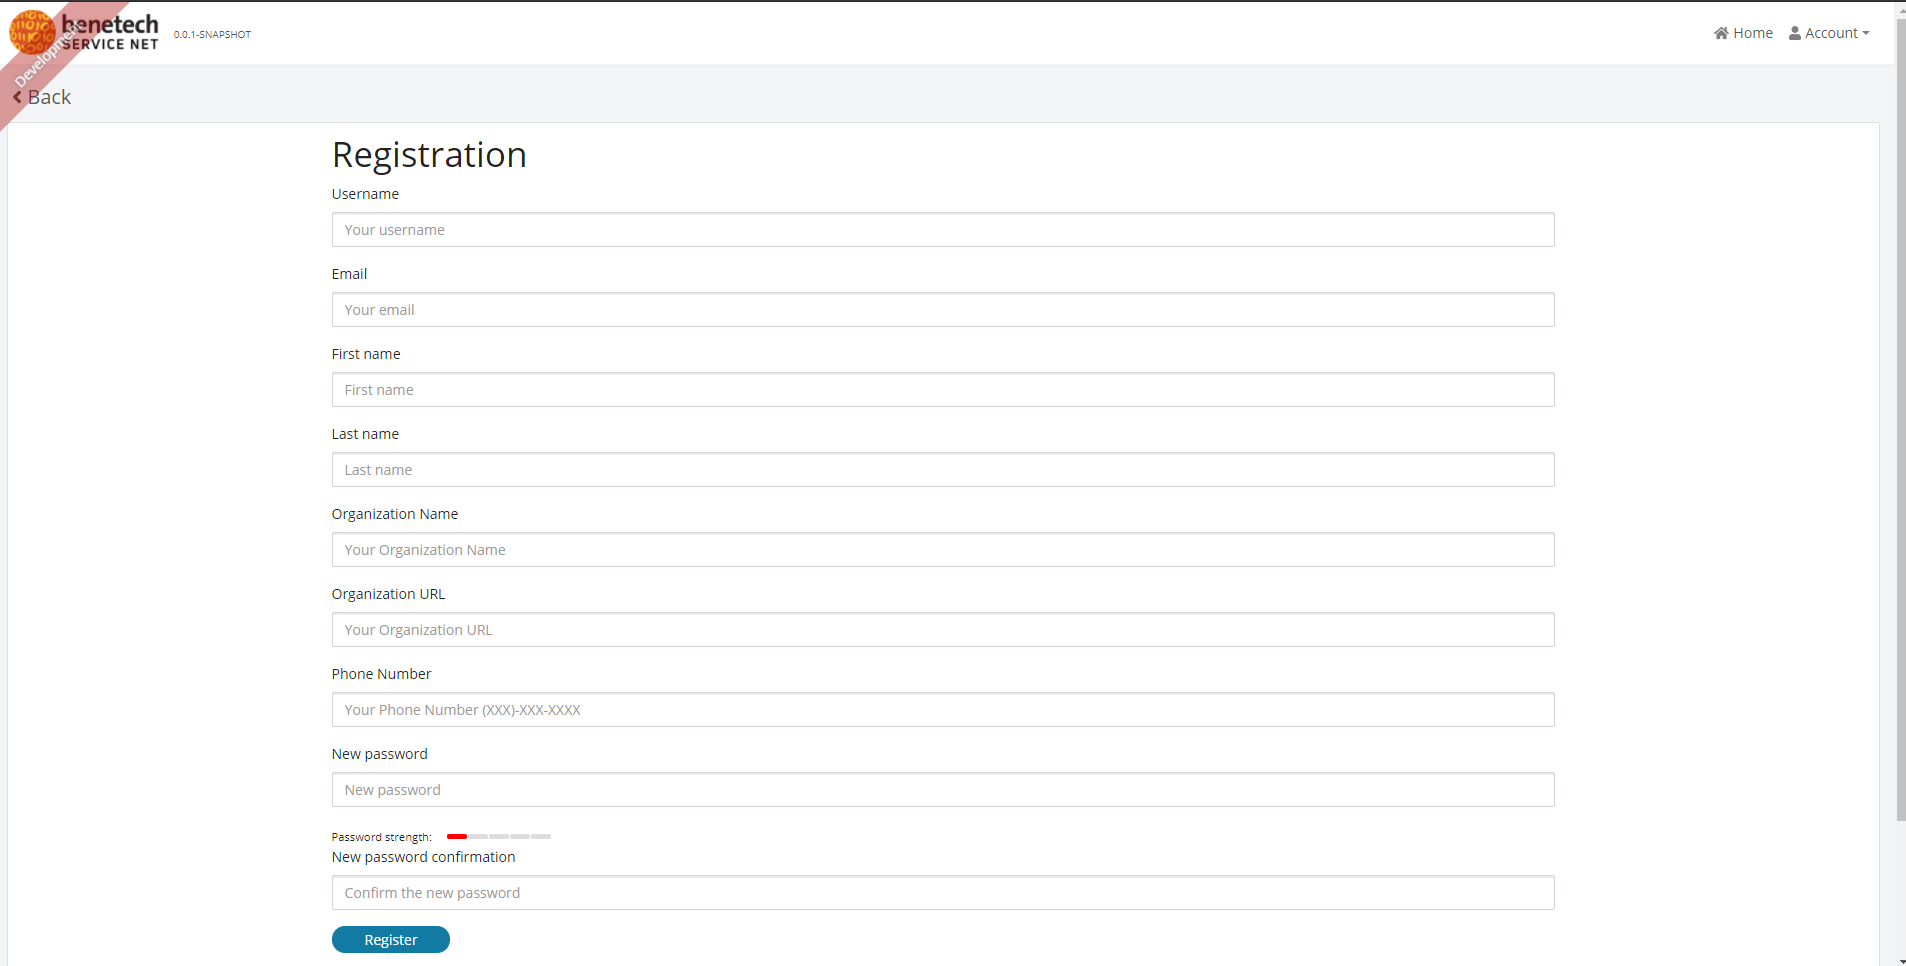Click the Benetech Service Net logo
Image resolution: width=1906 pixels, height=966 pixels.
pos(85,31)
